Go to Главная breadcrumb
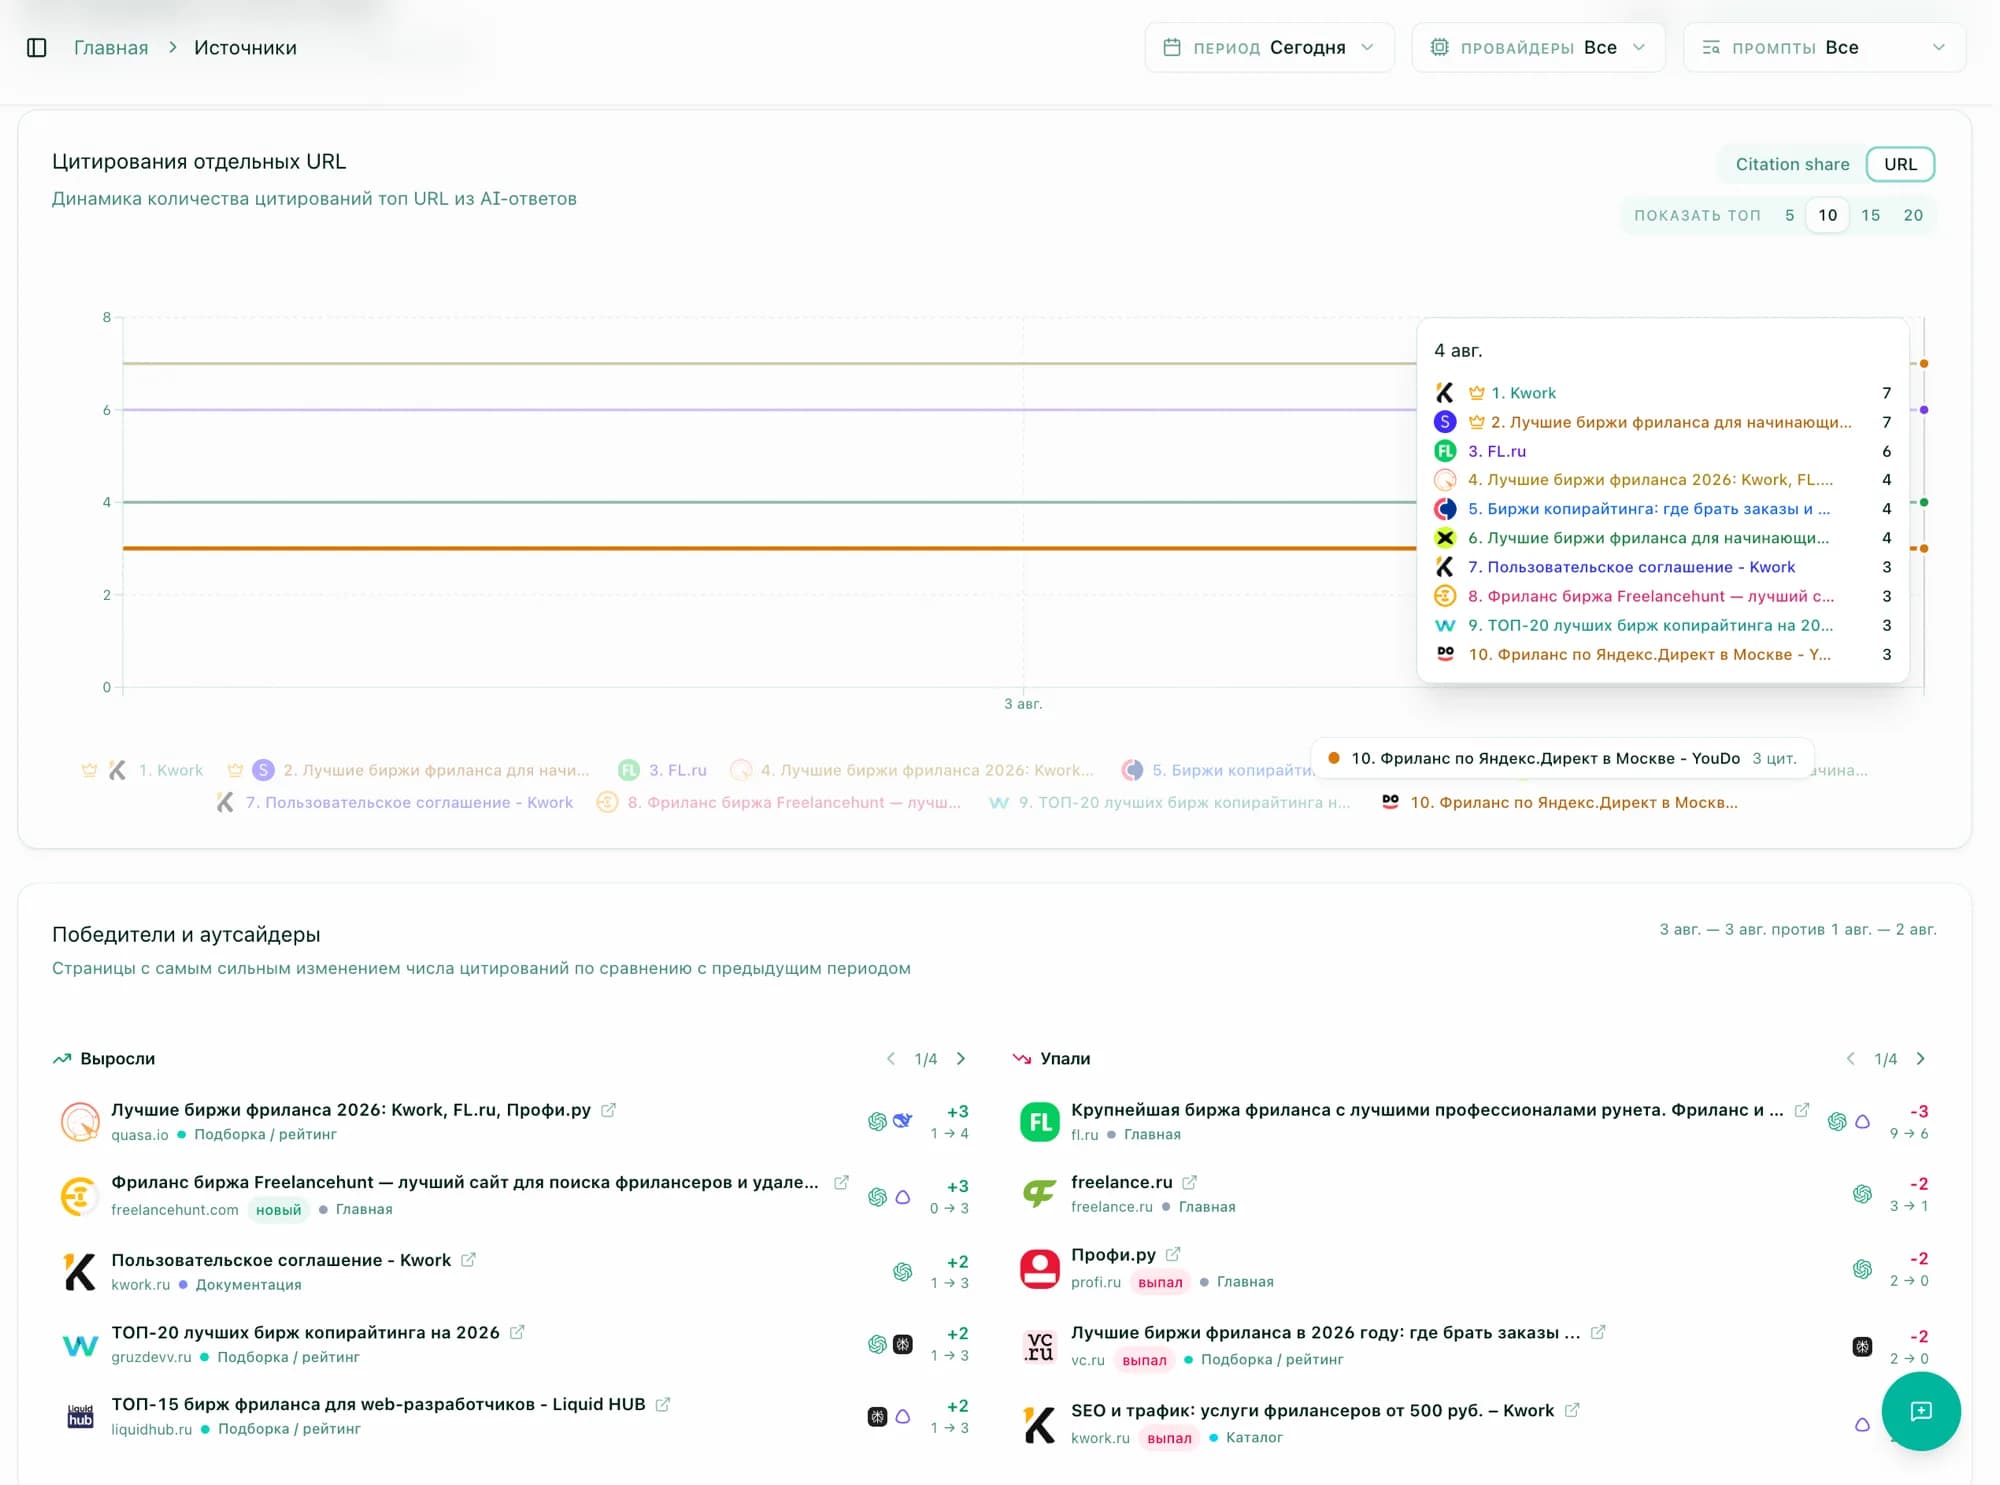Image resolution: width=2000 pixels, height=1485 pixels. [x=111, y=48]
